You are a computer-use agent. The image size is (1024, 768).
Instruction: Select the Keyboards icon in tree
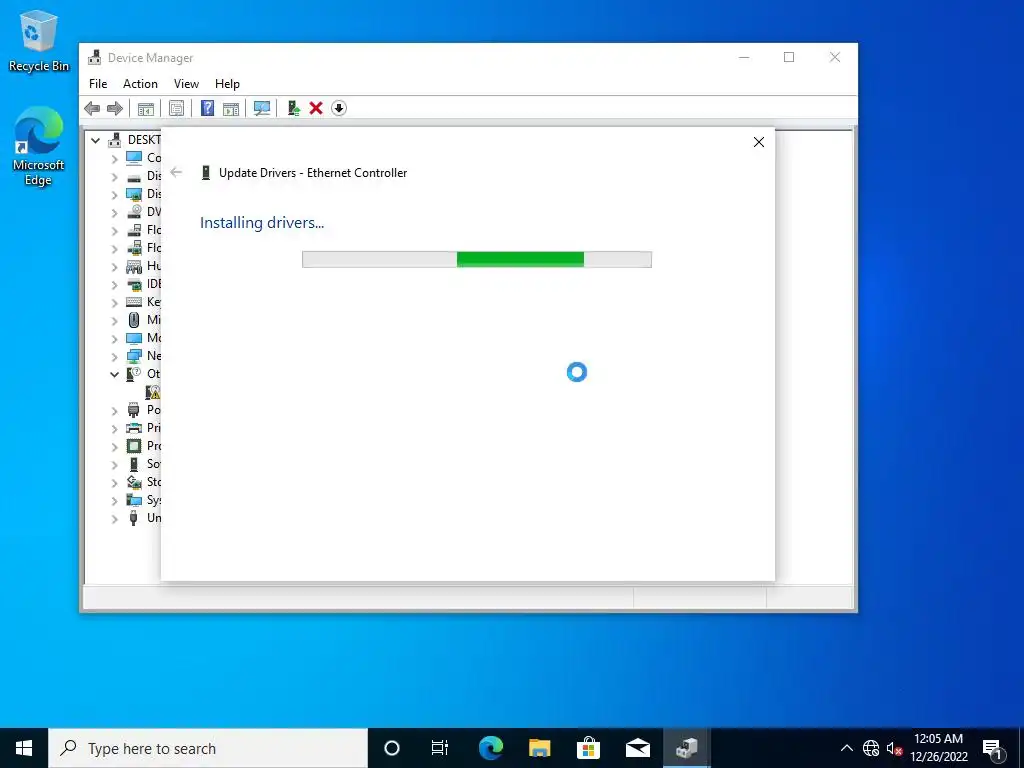[x=134, y=302]
